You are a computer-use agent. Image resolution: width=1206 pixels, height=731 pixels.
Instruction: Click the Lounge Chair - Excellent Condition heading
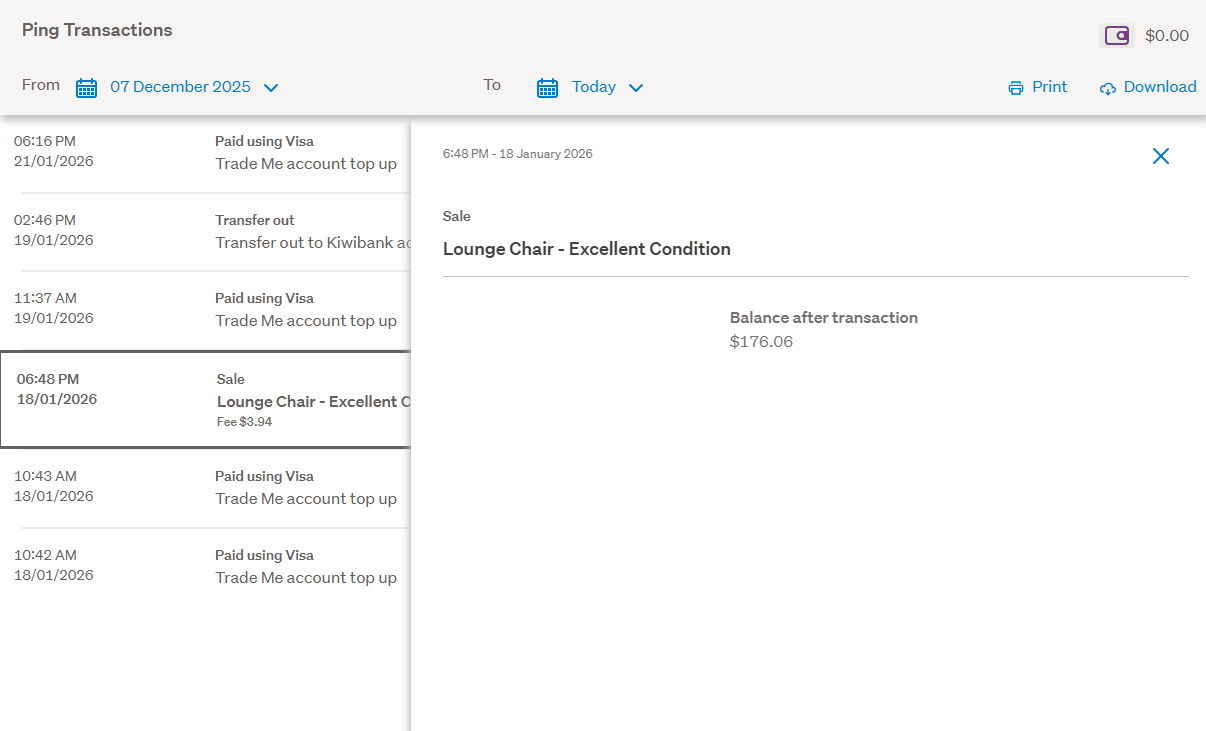(586, 249)
